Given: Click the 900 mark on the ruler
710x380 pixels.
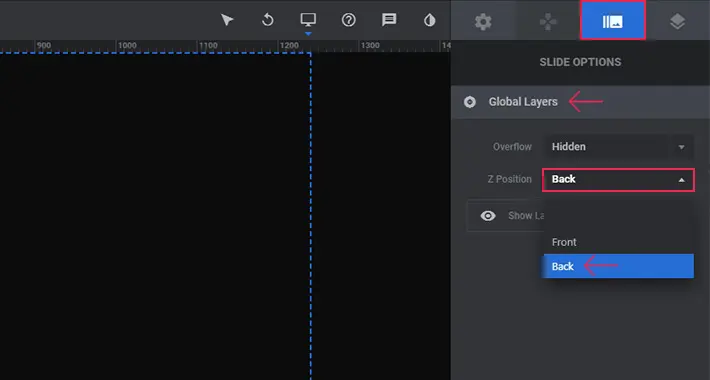Looking at the screenshot, I should pyautogui.click(x=44, y=45).
